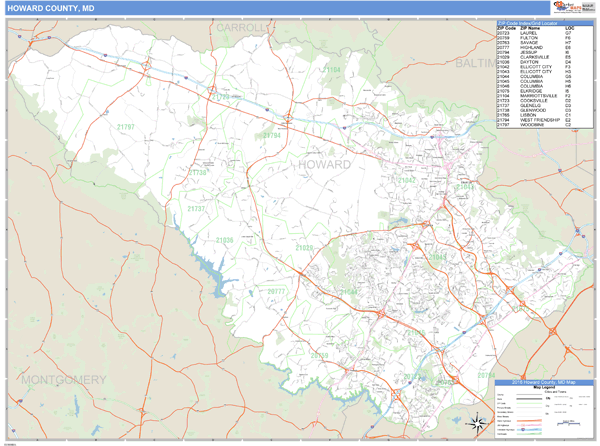The height and width of the screenshot is (446, 600).
Task: Click ZIP code label 20777 on map
Action: coord(276,291)
